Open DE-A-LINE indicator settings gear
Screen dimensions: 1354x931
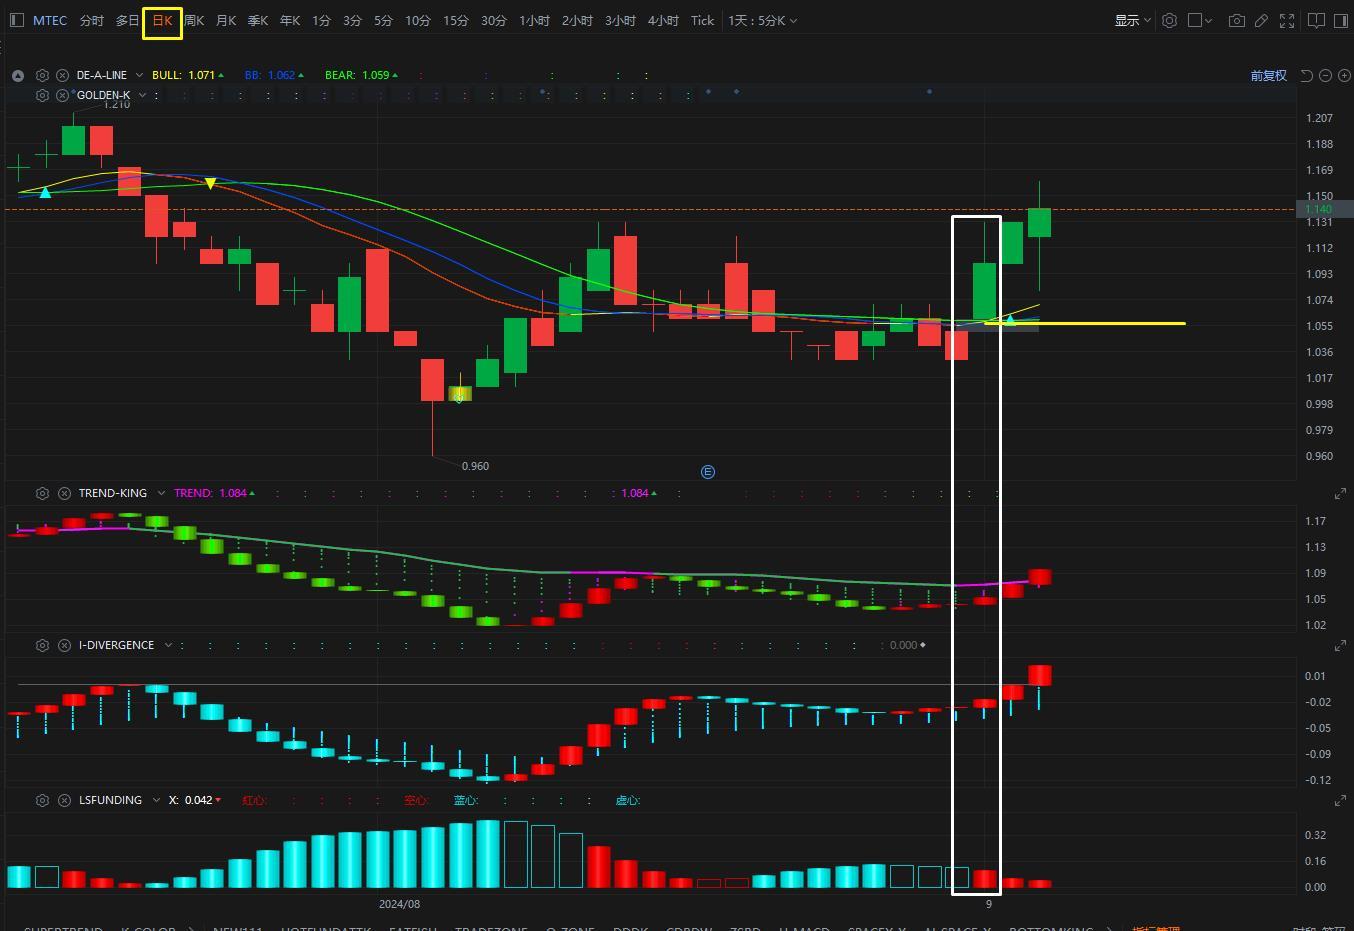click(x=42, y=75)
